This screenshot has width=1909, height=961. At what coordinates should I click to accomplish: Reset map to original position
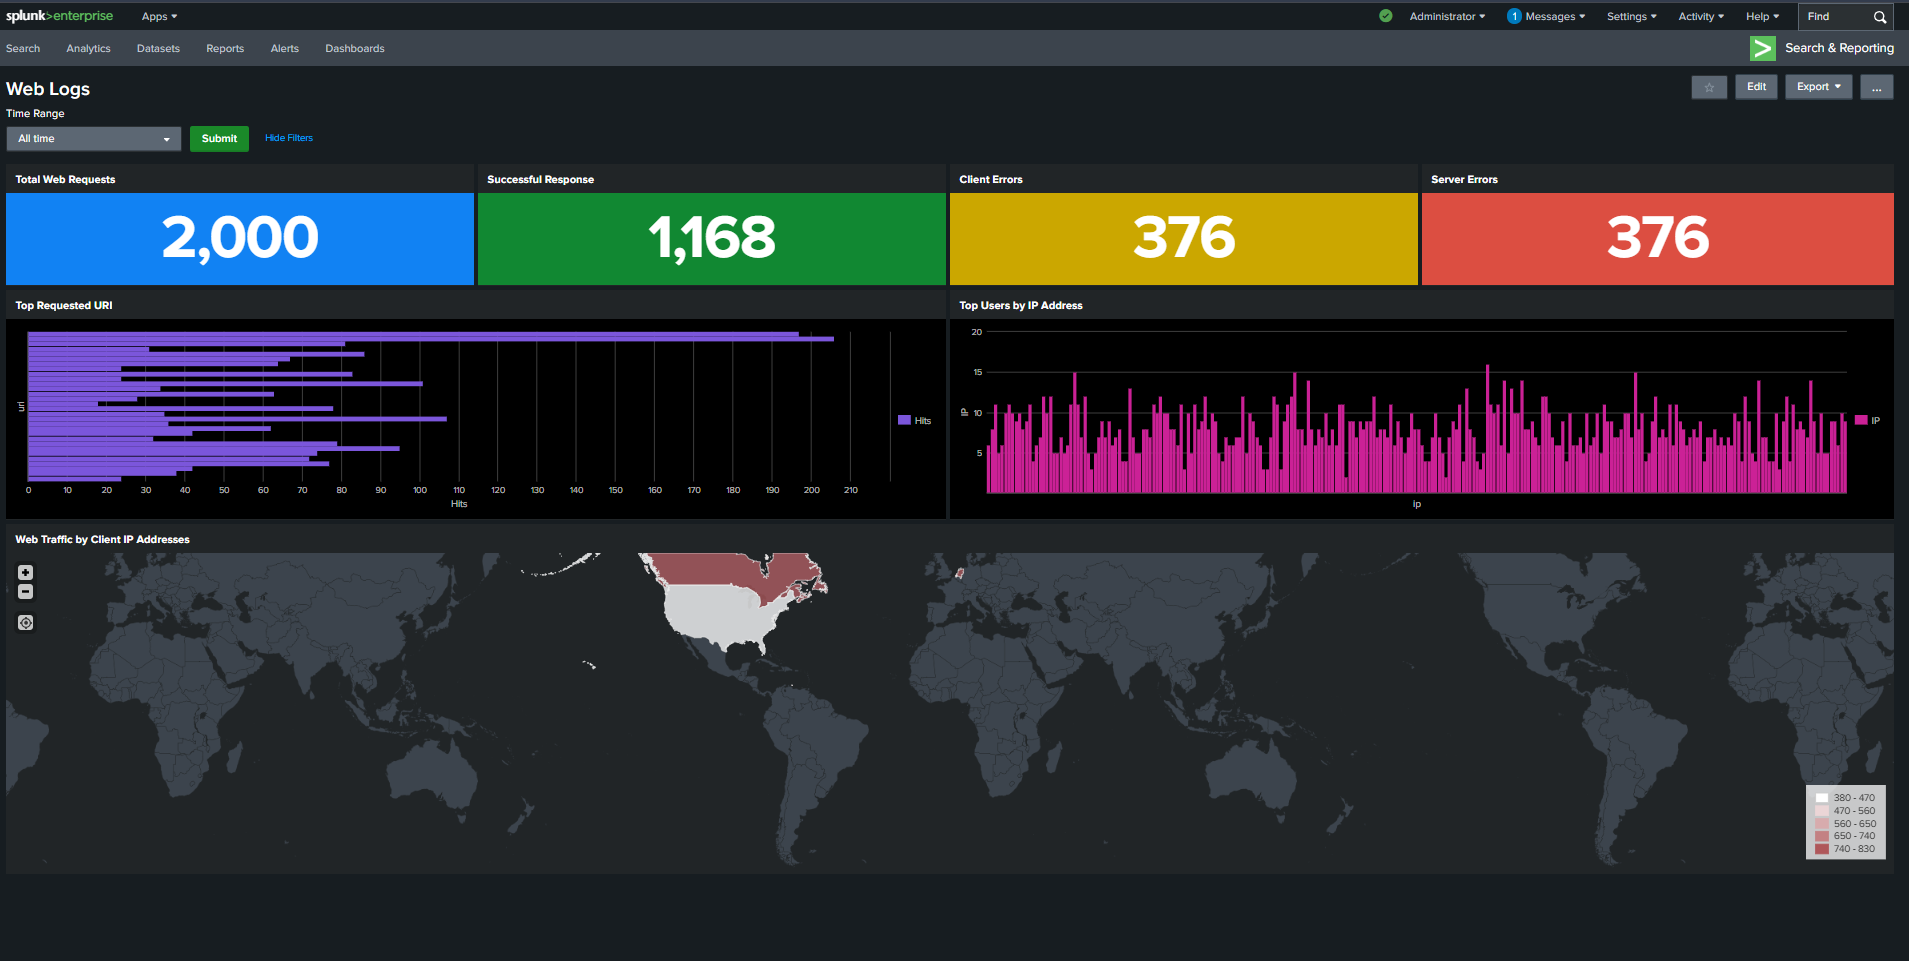[26, 623]
